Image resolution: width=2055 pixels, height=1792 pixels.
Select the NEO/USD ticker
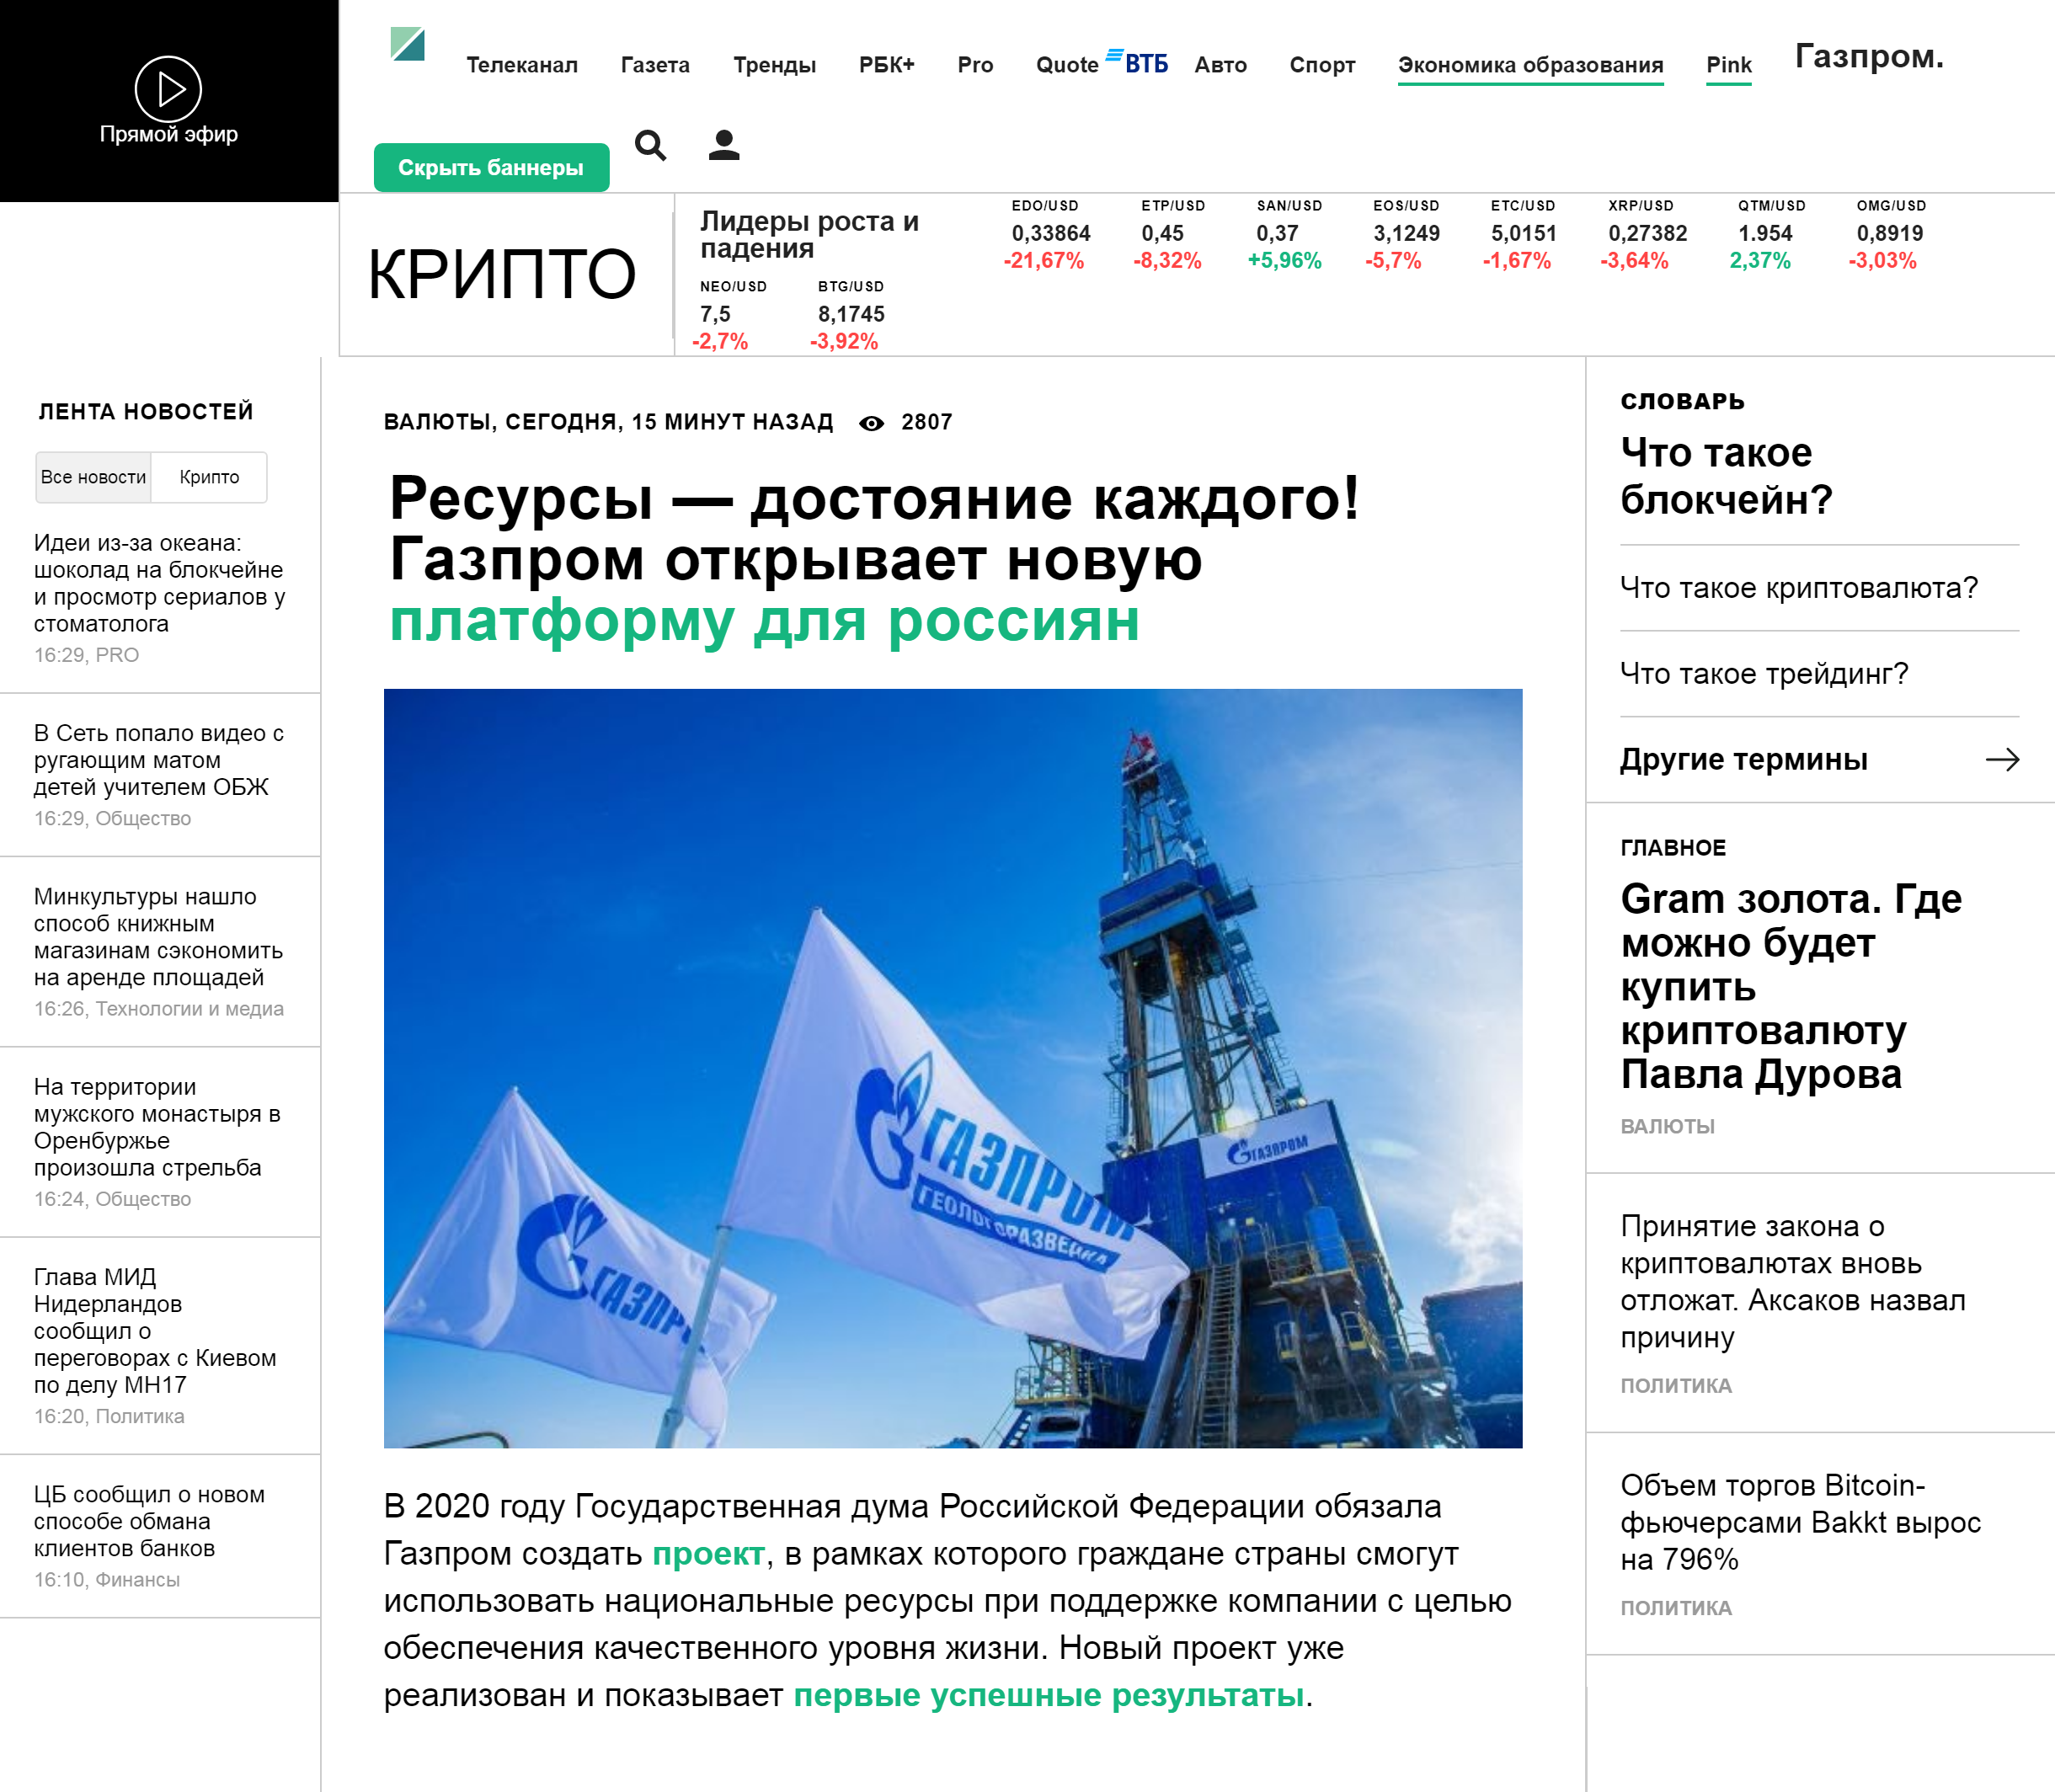(730, 315)
